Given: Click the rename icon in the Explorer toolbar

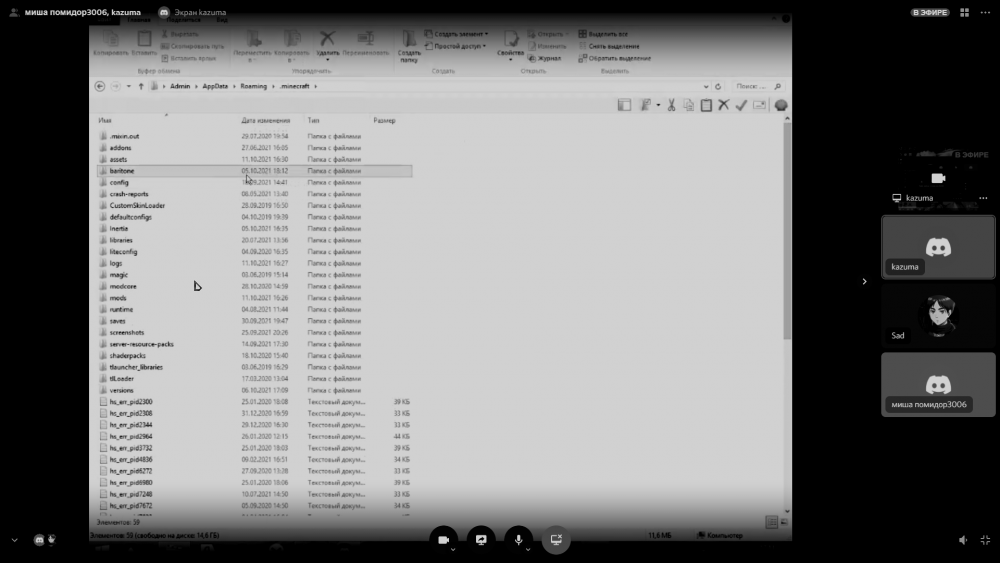Looking at the screenshot, I should pyautogui.click(x=759, y=105).
